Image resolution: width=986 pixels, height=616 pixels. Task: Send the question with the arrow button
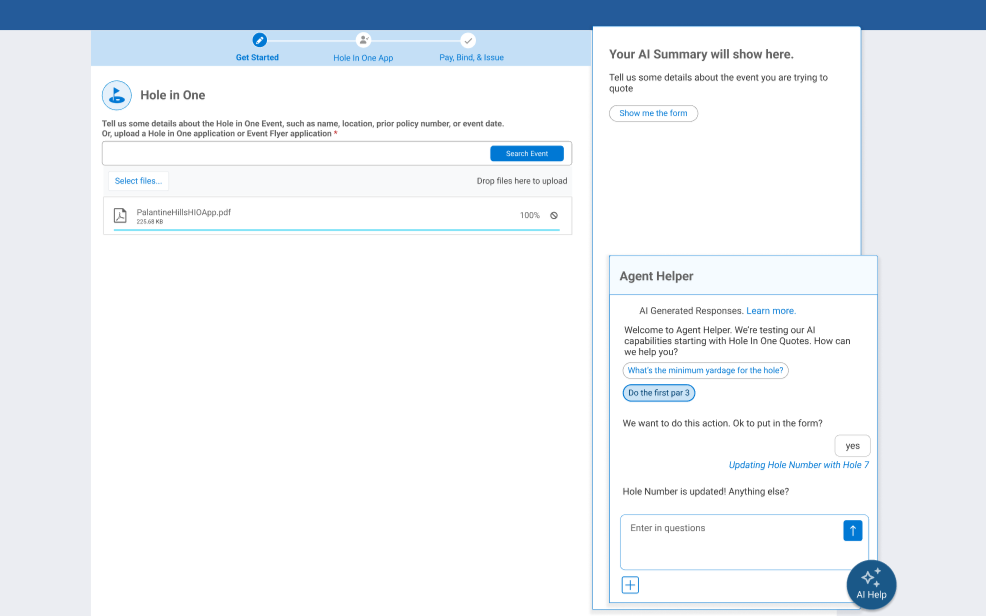[x=853, y=531]
